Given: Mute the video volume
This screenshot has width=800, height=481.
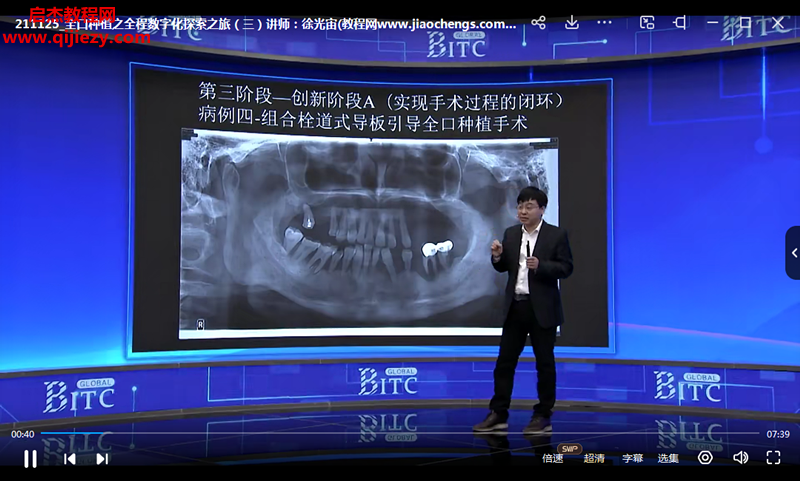Looking at the screenshot, I should (x=740, y=458).
